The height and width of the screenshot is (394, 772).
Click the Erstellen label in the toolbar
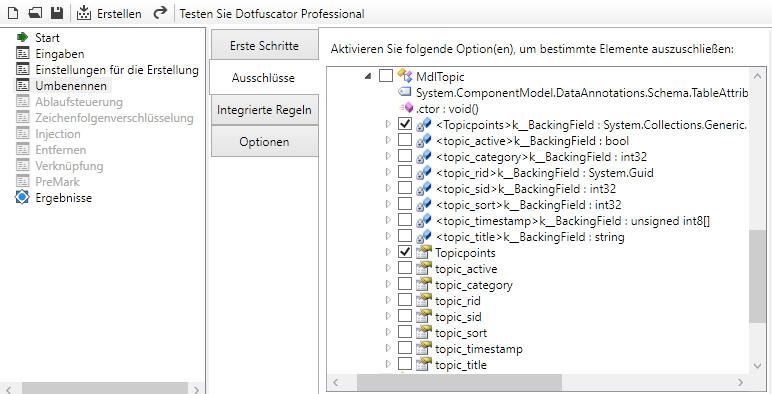pos(119,14)
